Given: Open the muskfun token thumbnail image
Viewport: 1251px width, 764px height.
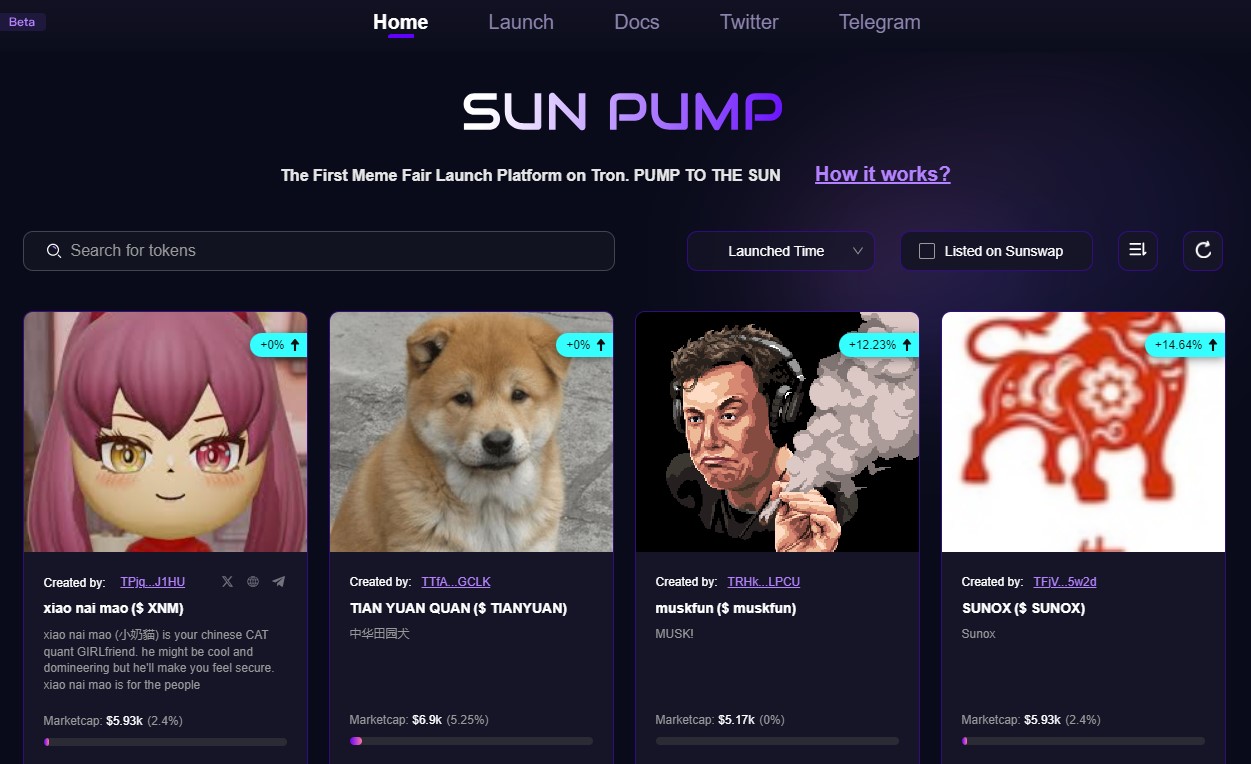Looking at the screenshot, I should (777, 432).
